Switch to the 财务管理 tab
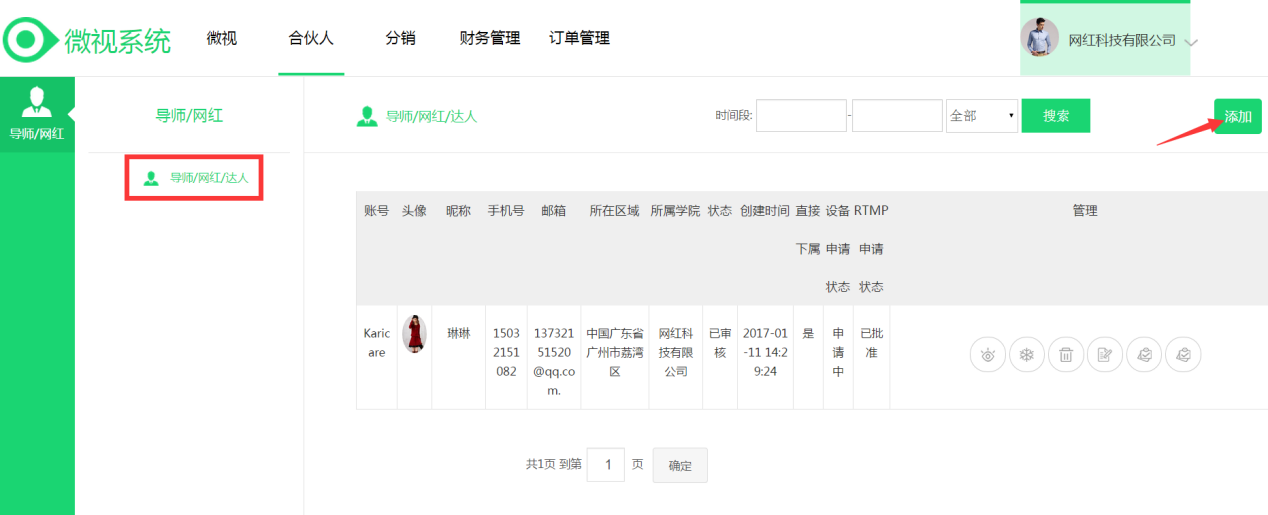 [x=490, y=39]
